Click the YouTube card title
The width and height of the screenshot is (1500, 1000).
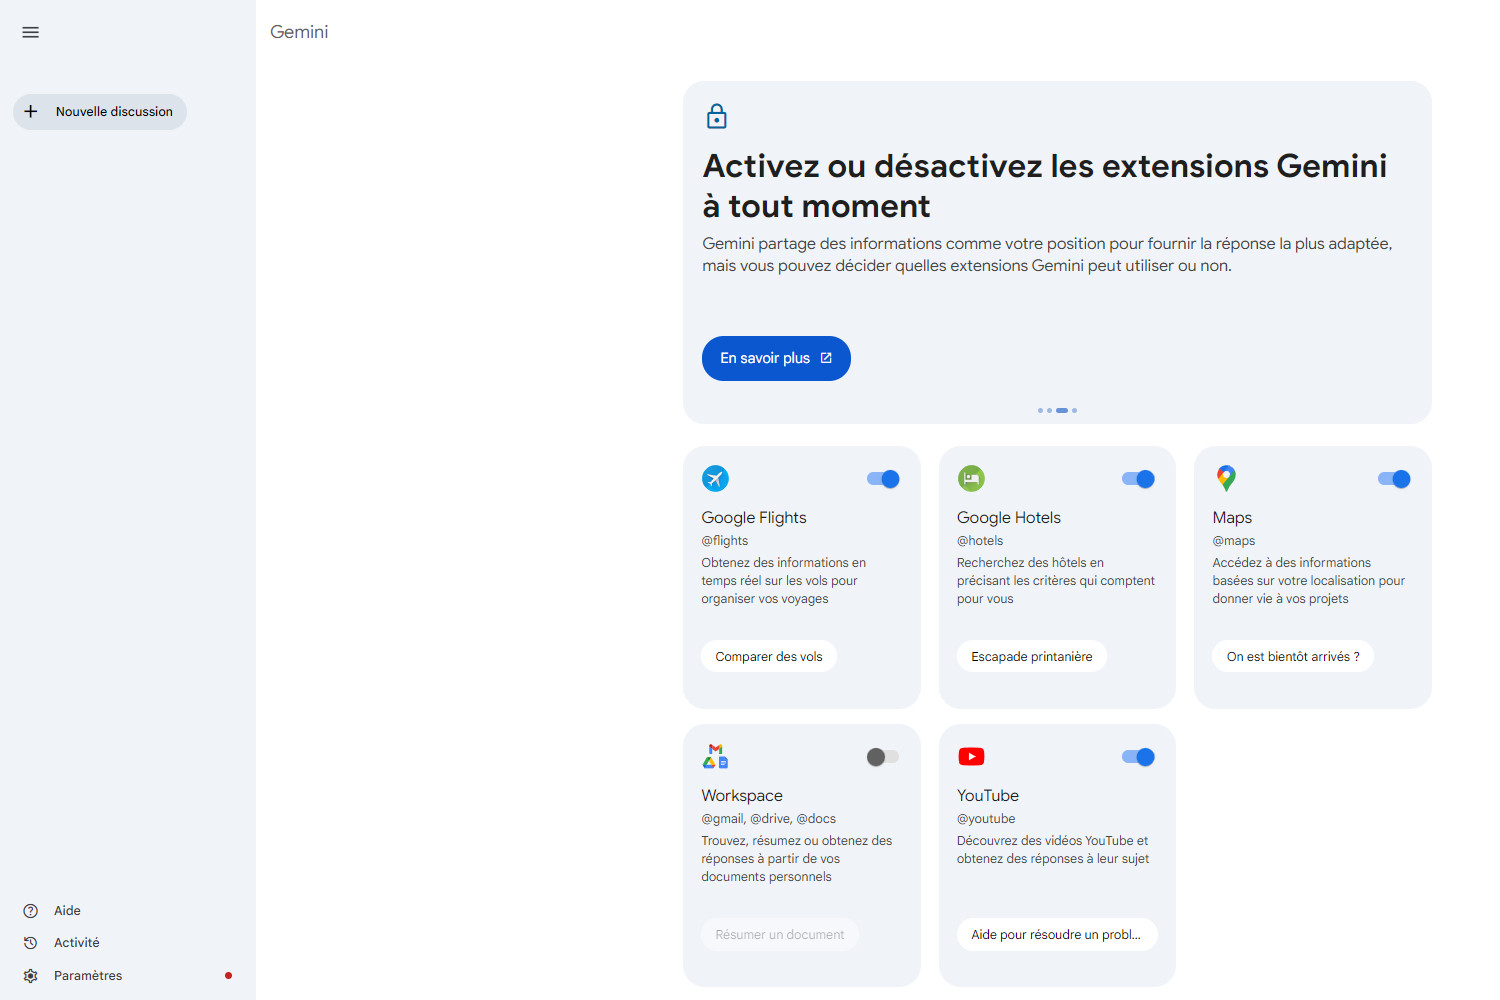988,795
